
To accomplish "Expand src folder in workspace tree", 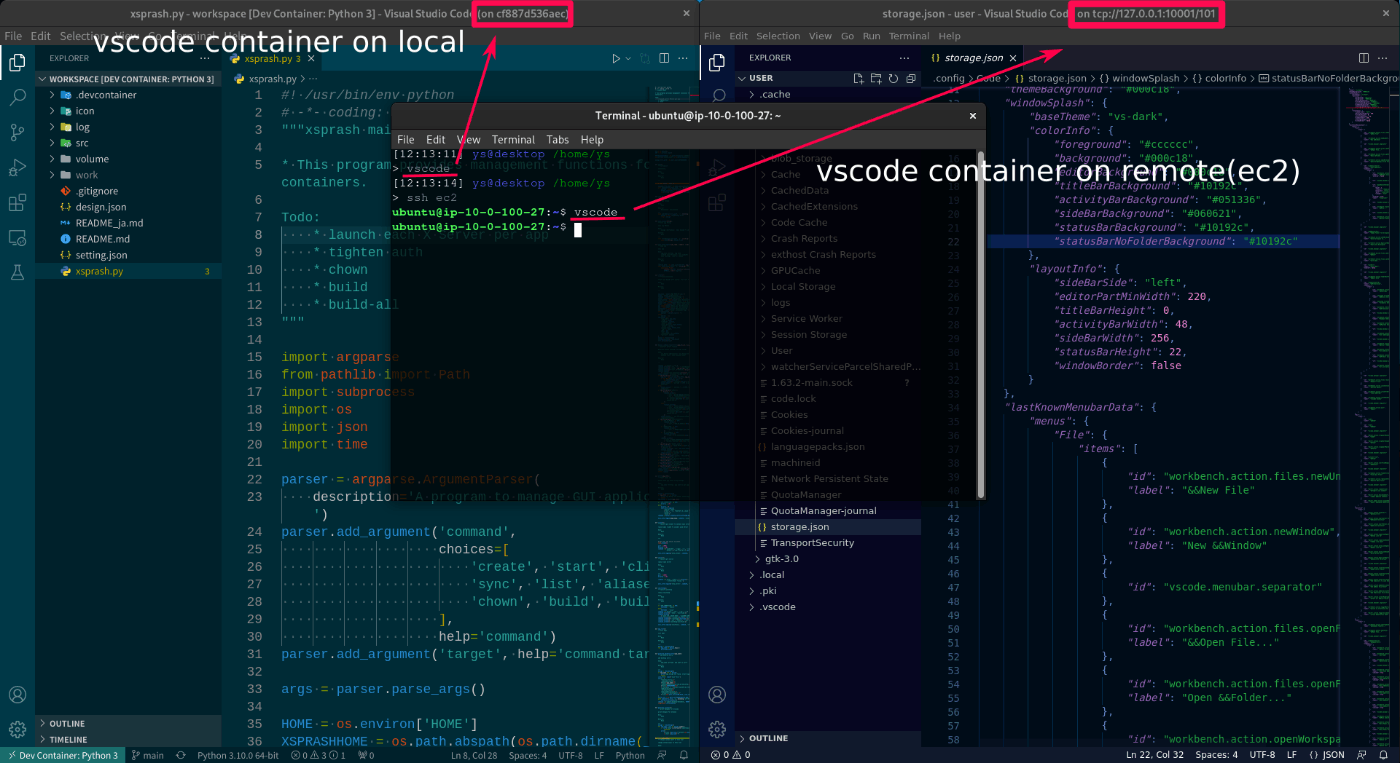I will [129, 143].
